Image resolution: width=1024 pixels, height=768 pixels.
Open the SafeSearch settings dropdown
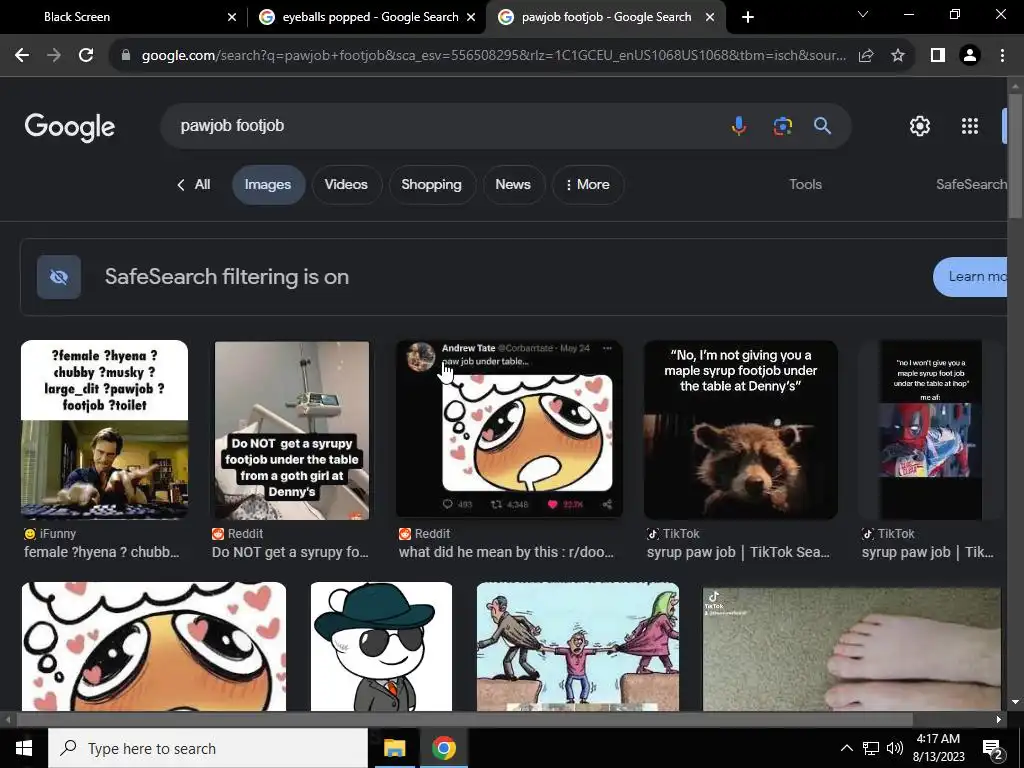tap(971, 185)
